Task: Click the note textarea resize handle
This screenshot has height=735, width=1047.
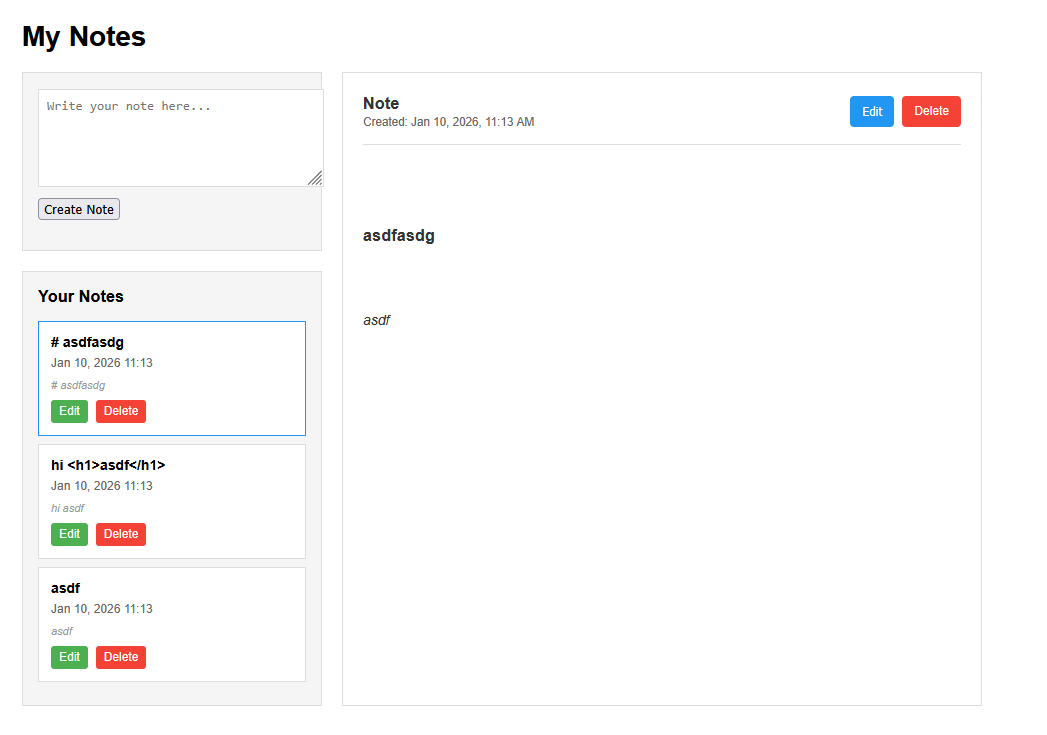Action: (x=315, y=178)
